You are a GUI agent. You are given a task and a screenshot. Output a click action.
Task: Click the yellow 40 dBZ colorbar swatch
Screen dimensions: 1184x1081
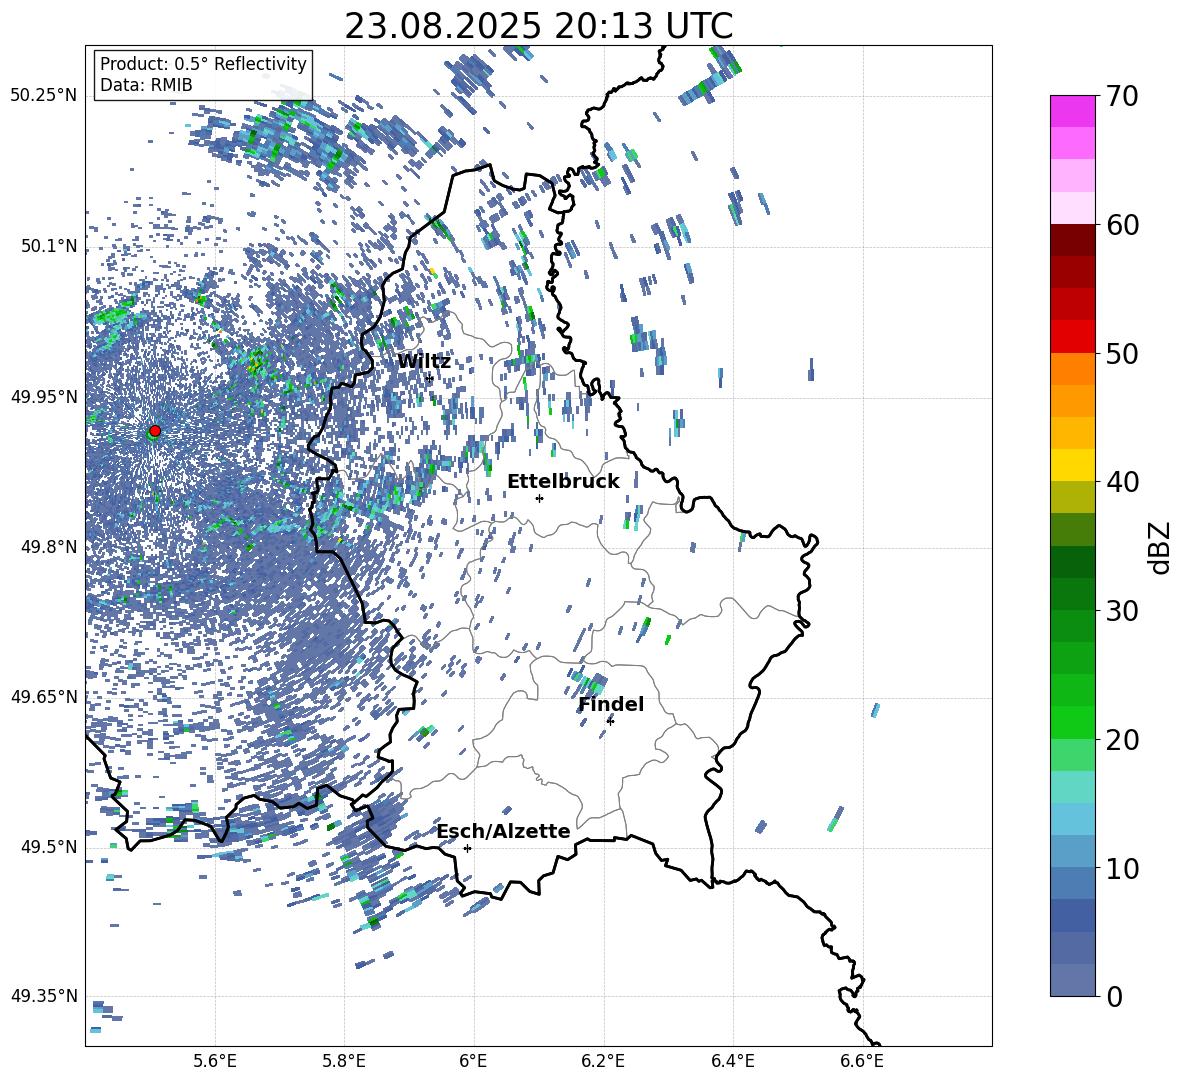1072,465
